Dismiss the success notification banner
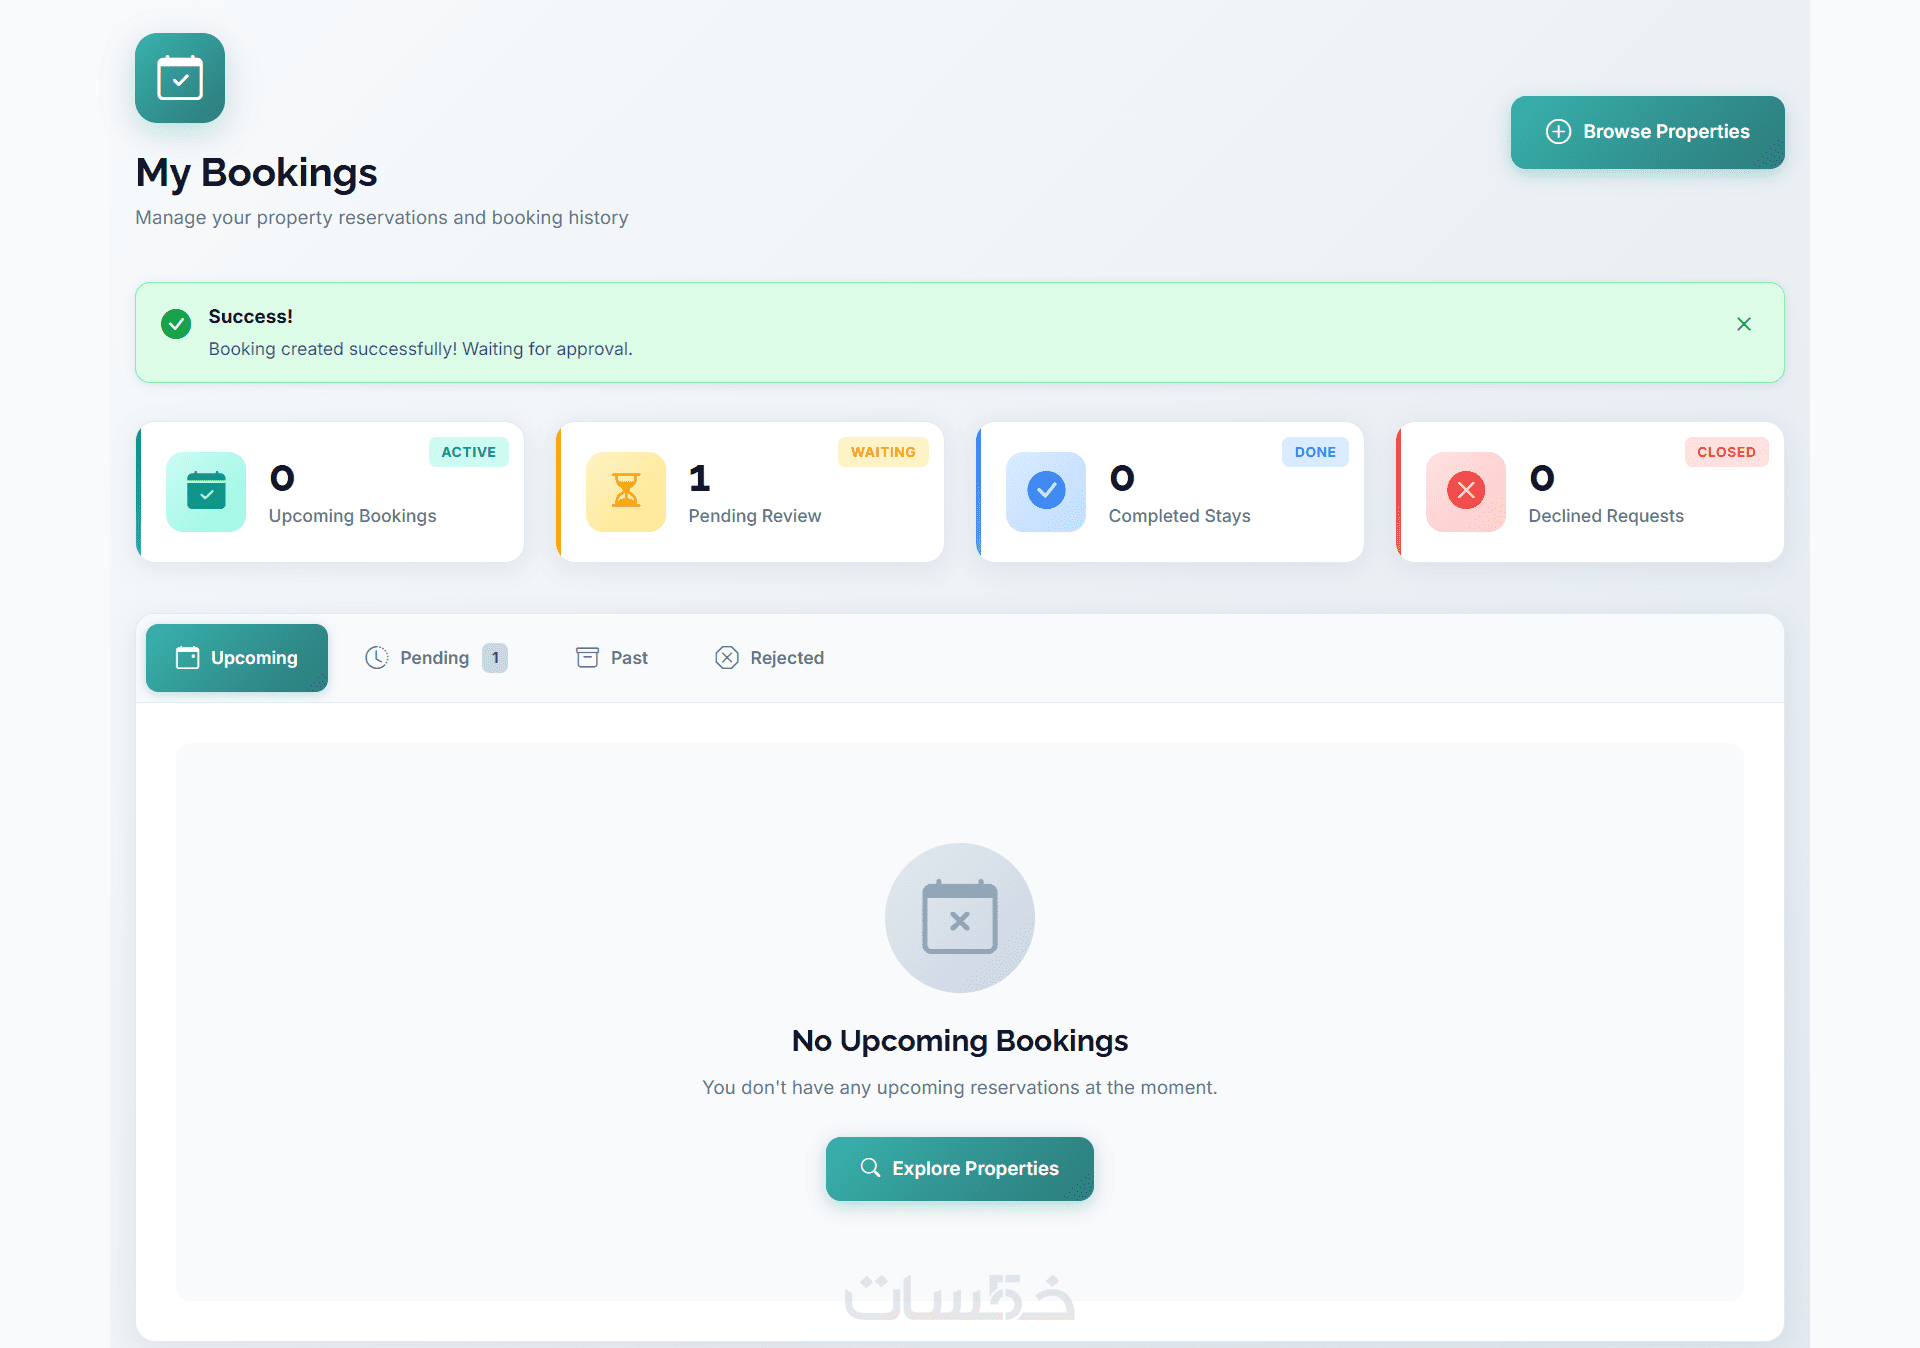 point(1744,324)
